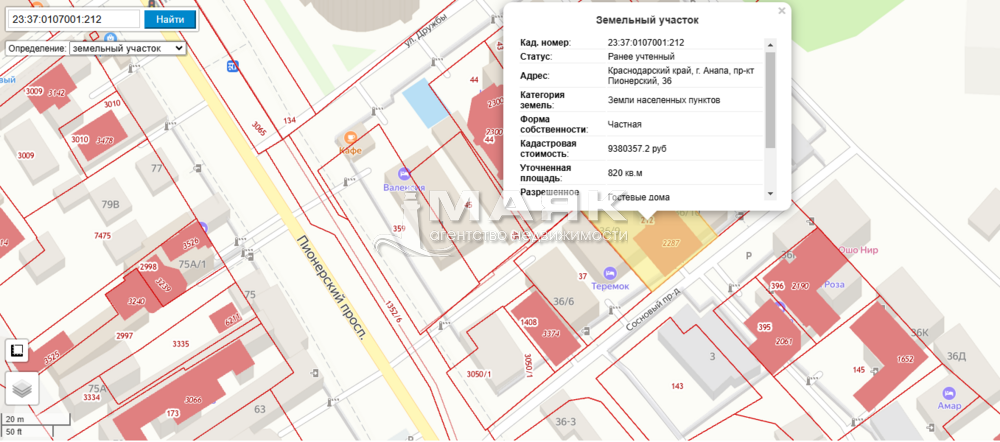Select the highlighted parcel 2287

[x=671, y=243]
